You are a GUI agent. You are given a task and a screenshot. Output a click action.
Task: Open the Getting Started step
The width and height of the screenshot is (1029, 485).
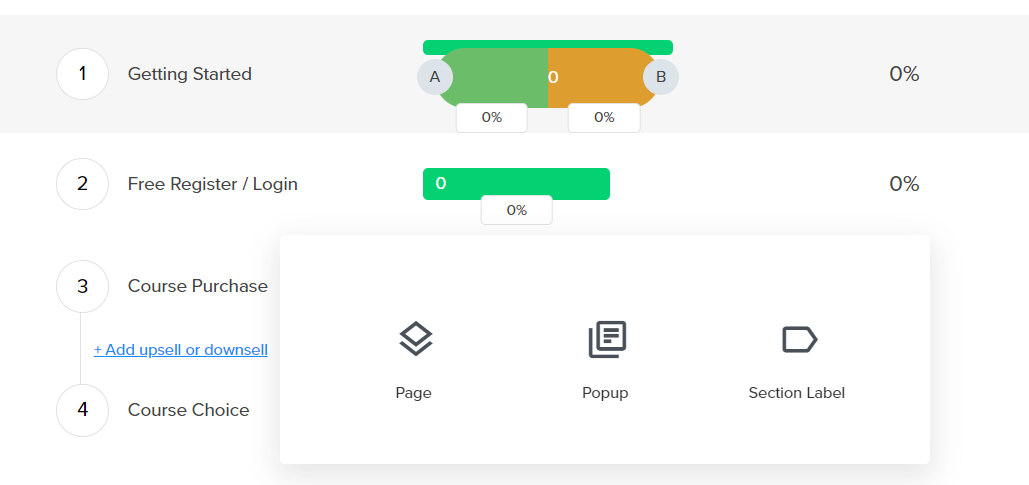point(190,74)
